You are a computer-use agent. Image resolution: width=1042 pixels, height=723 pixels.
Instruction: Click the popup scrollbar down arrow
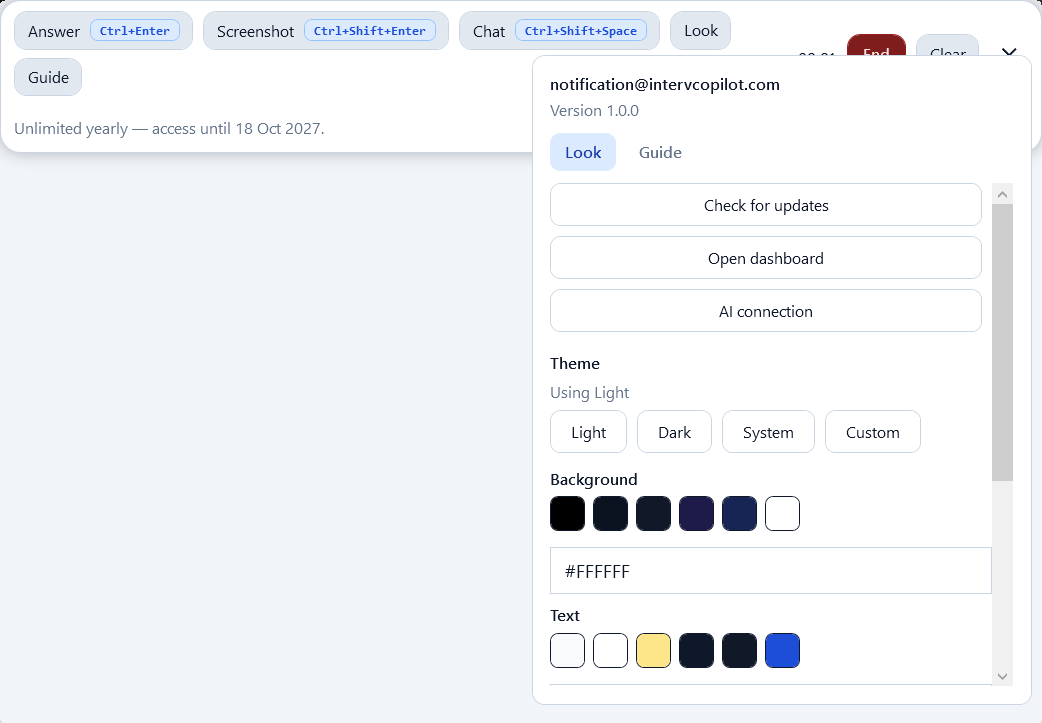[1002, 676]
